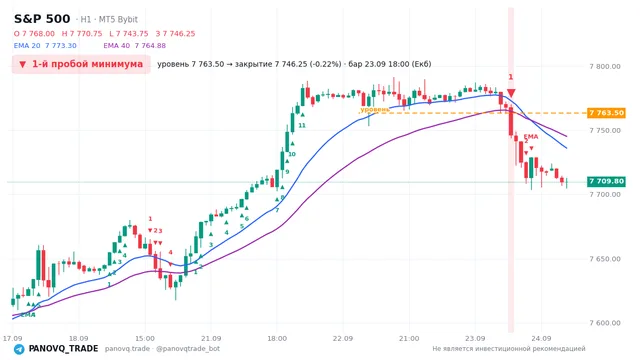Click the 'H1 · MT5 Bybit' timeframe text

[x=109, y=19]
